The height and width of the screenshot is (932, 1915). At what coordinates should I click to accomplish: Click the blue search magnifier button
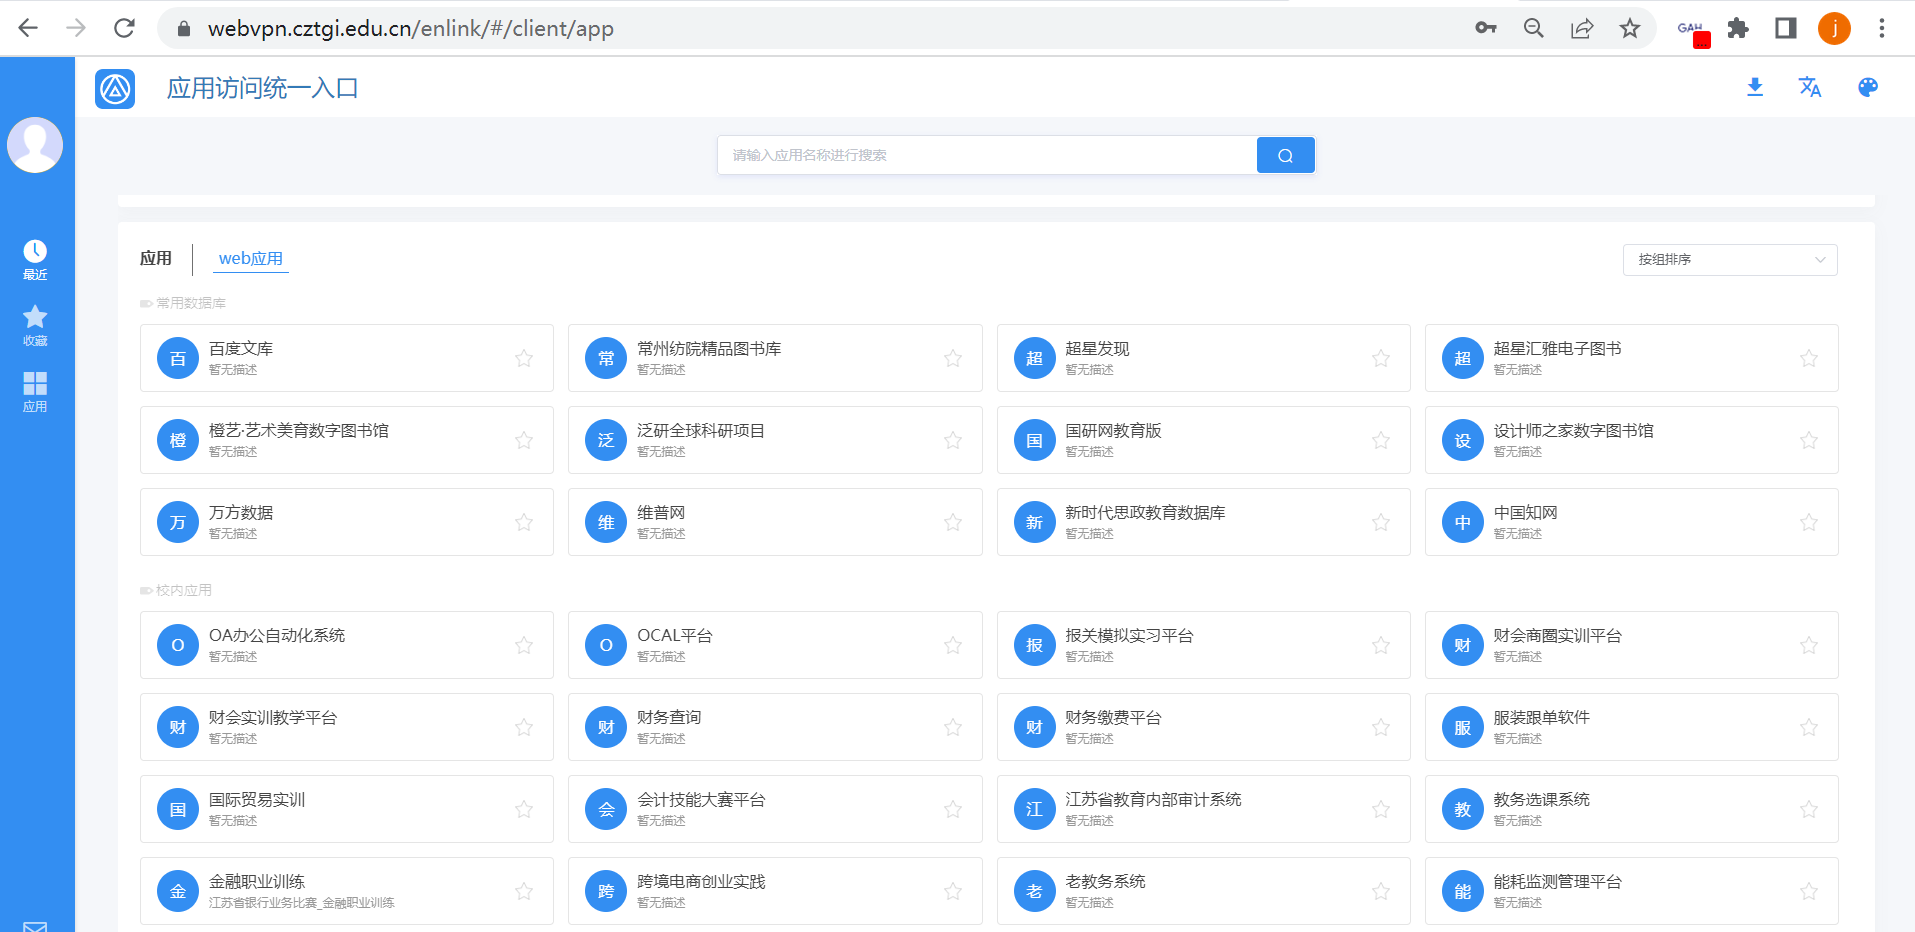(x=1285, y=155)
